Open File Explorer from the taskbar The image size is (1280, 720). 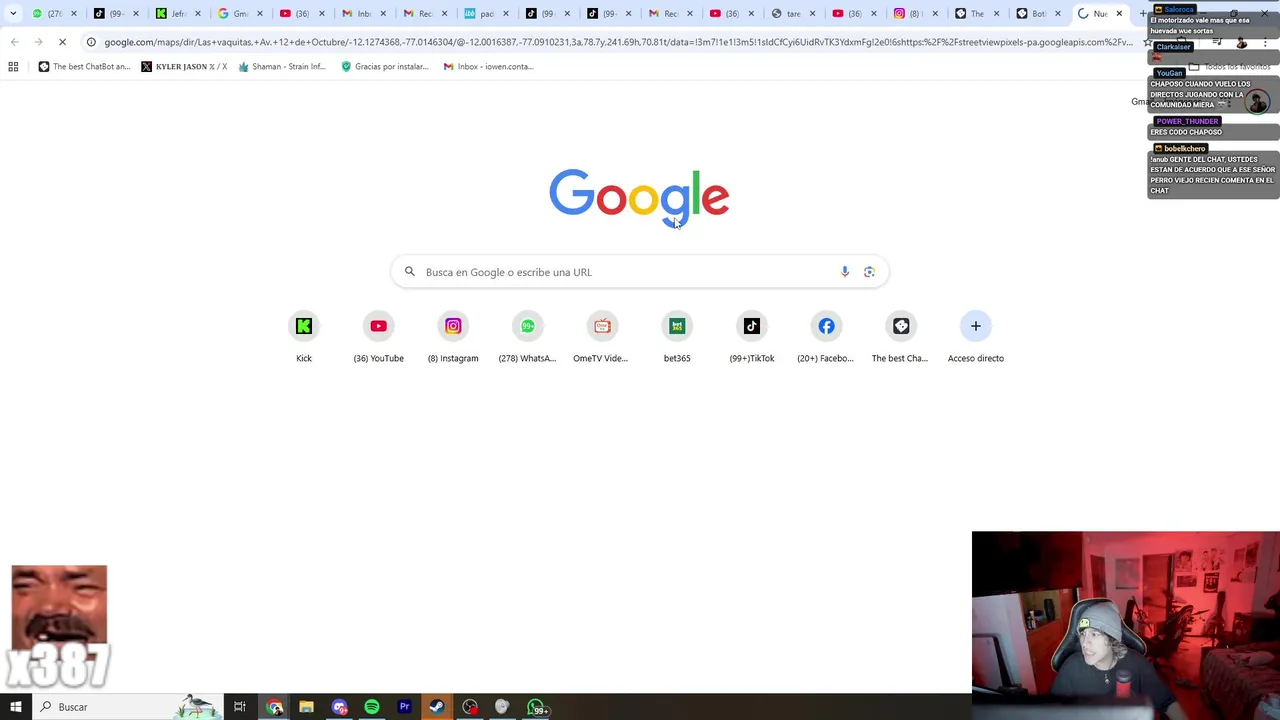(307, 707)
